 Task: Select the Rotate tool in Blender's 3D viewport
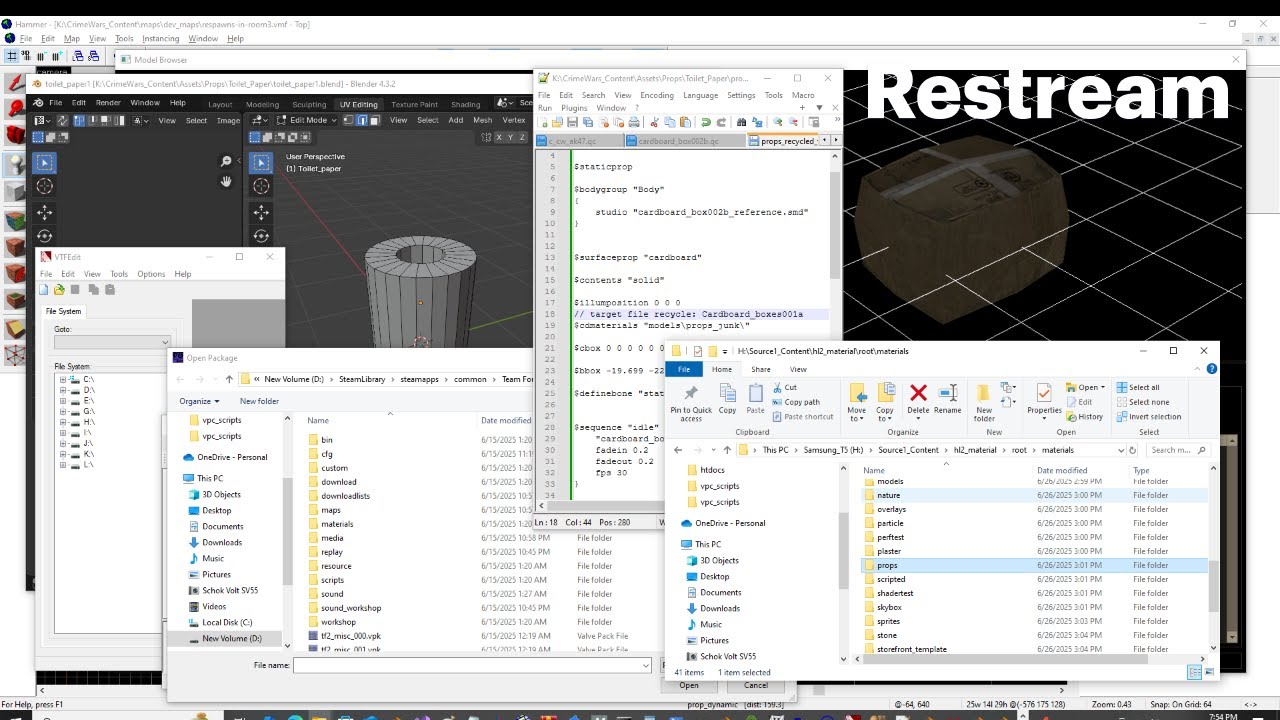click(261, 237)
